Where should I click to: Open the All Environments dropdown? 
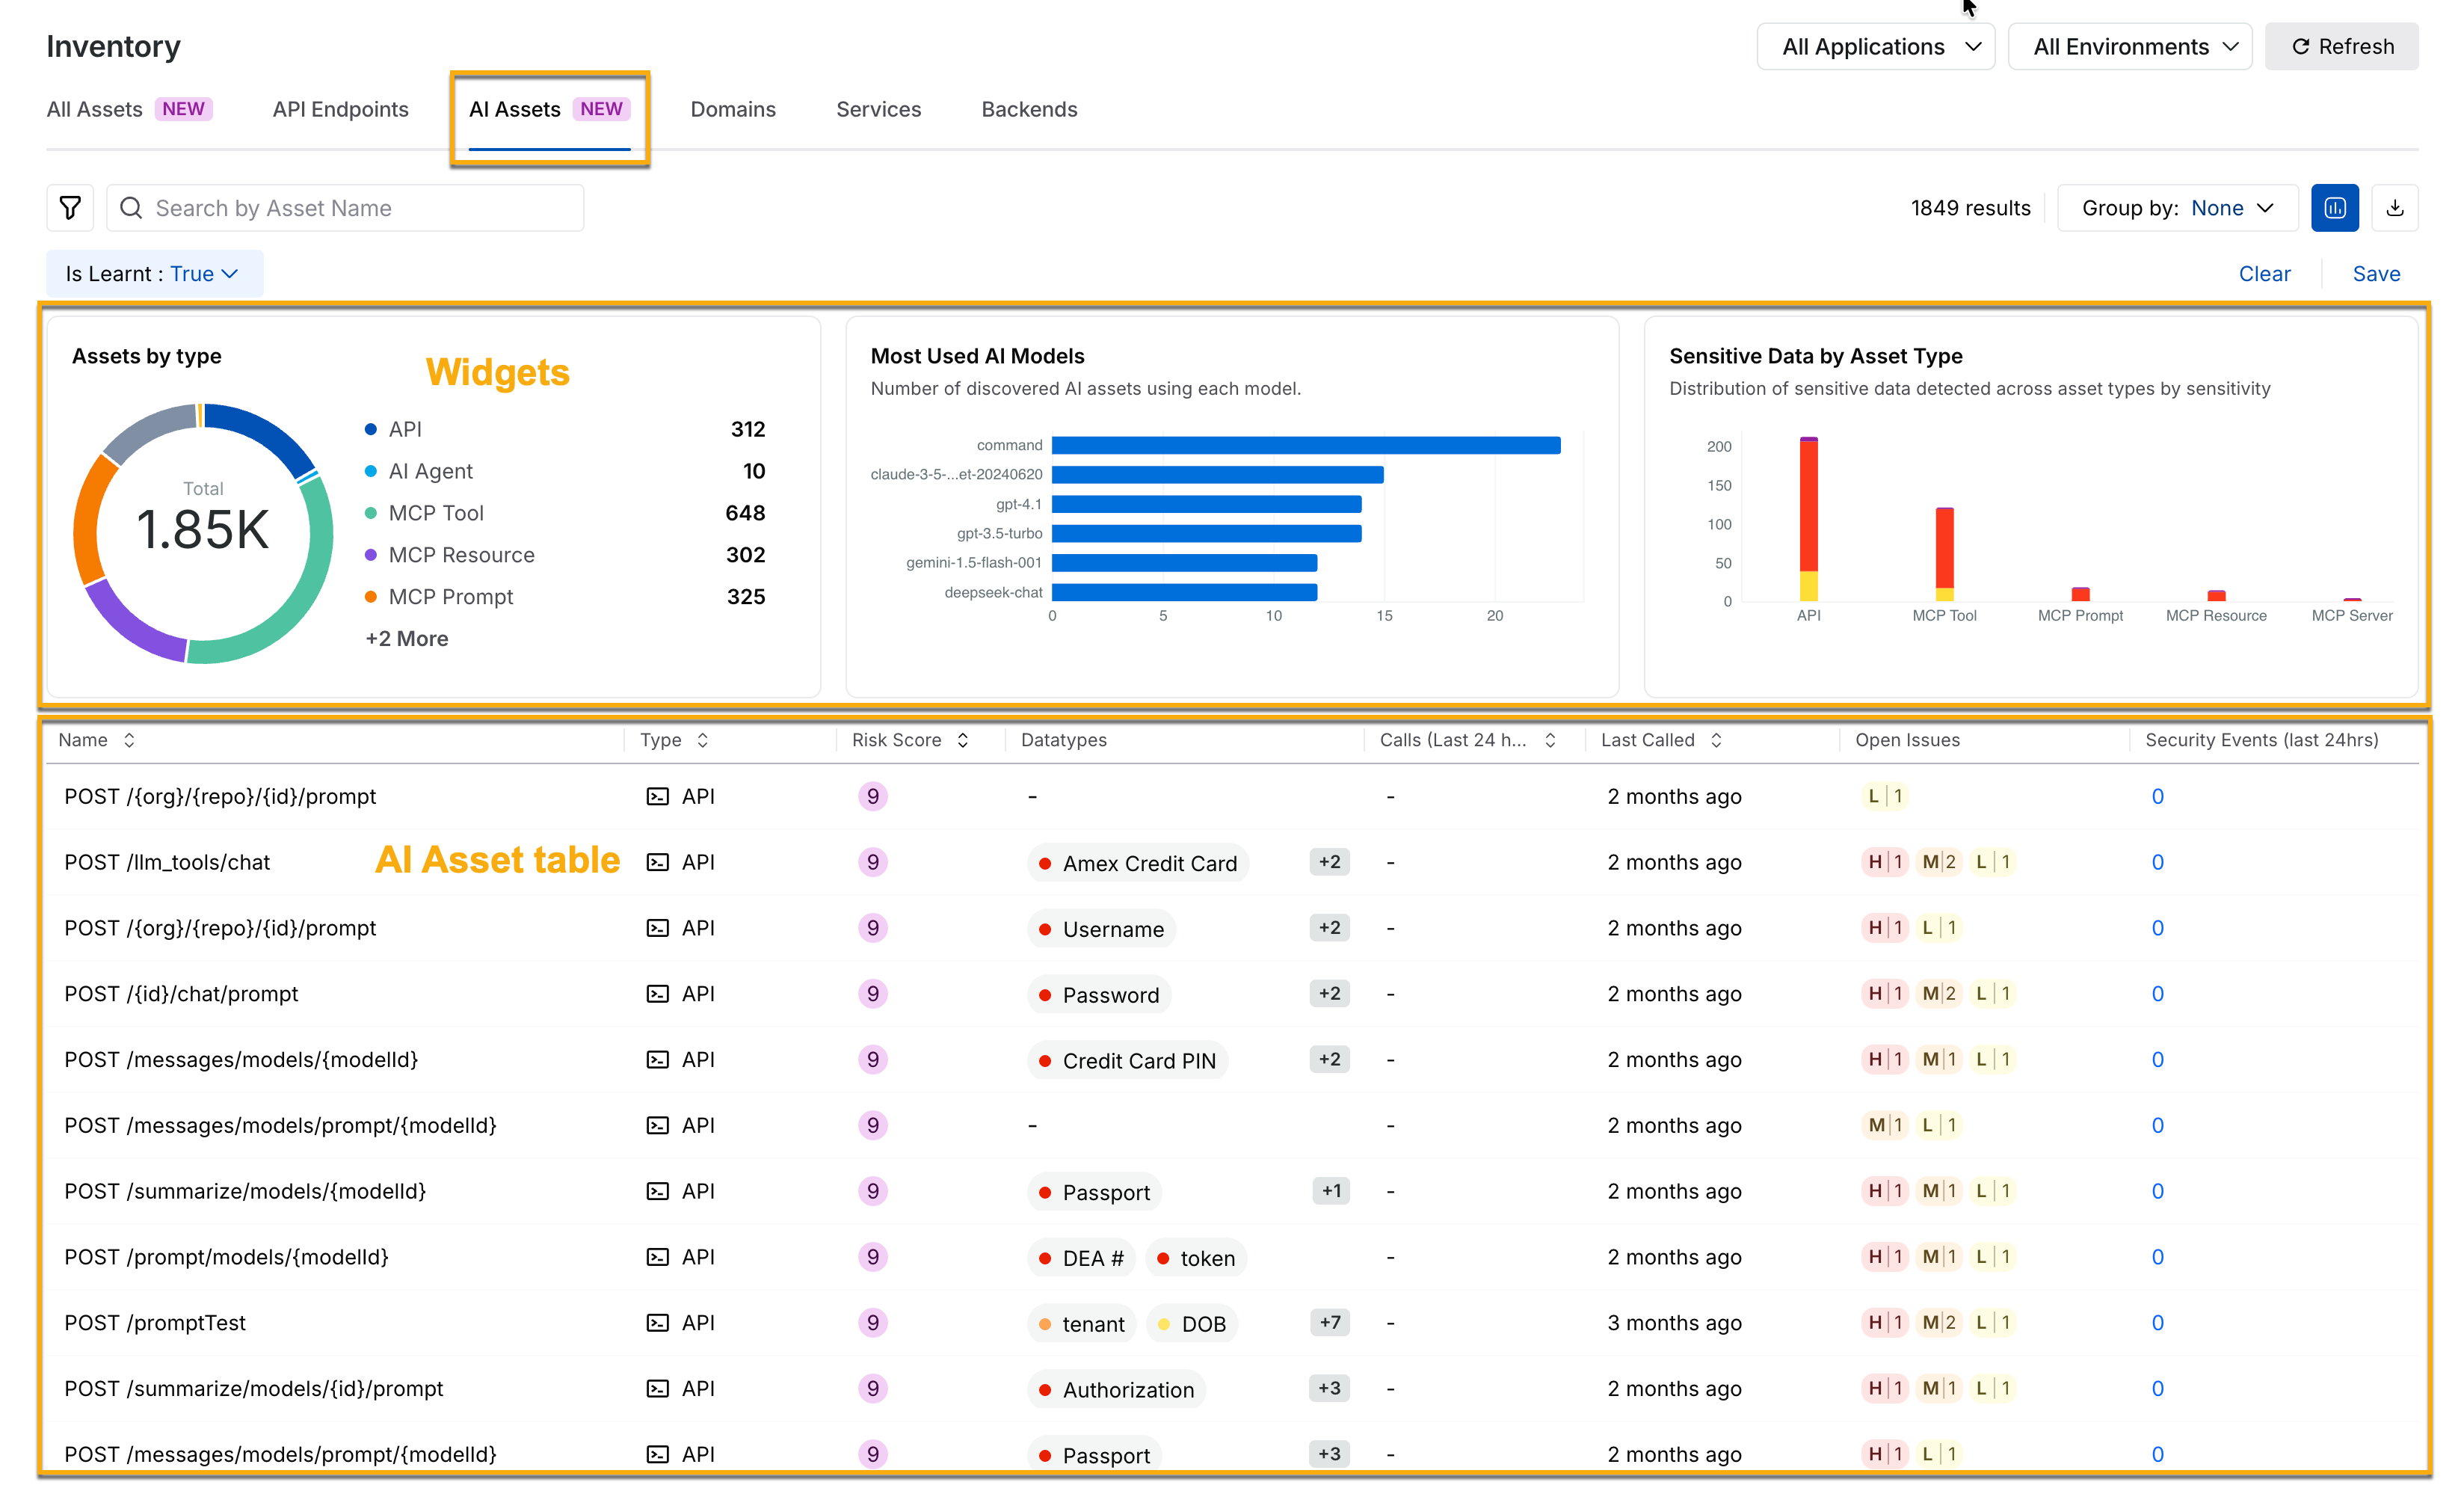[x=2130, y=47]
